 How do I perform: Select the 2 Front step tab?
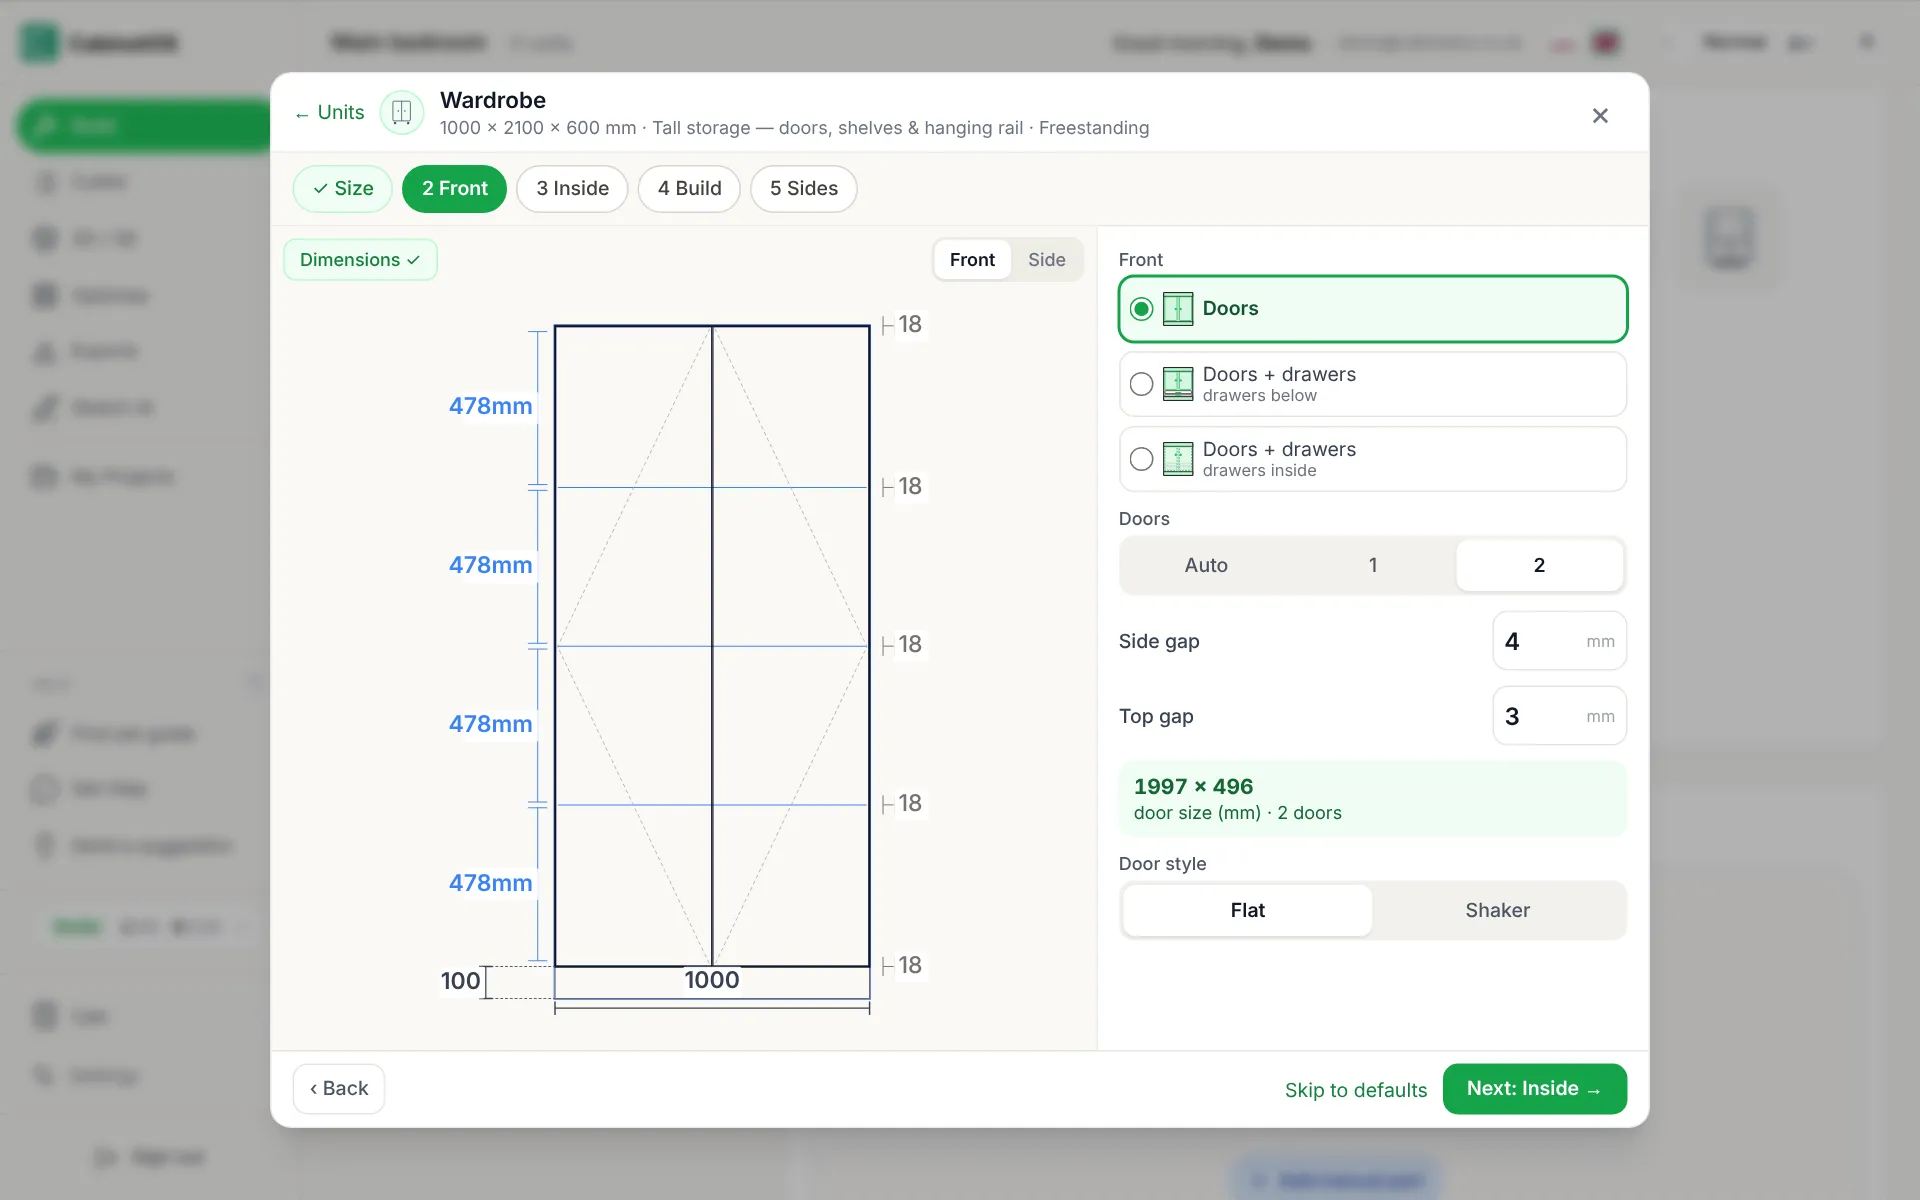coord(454,189)
